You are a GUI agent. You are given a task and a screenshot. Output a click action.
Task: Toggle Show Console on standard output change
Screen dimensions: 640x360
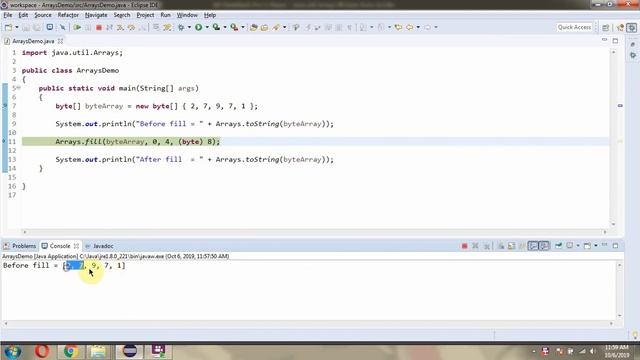(533, 246)
